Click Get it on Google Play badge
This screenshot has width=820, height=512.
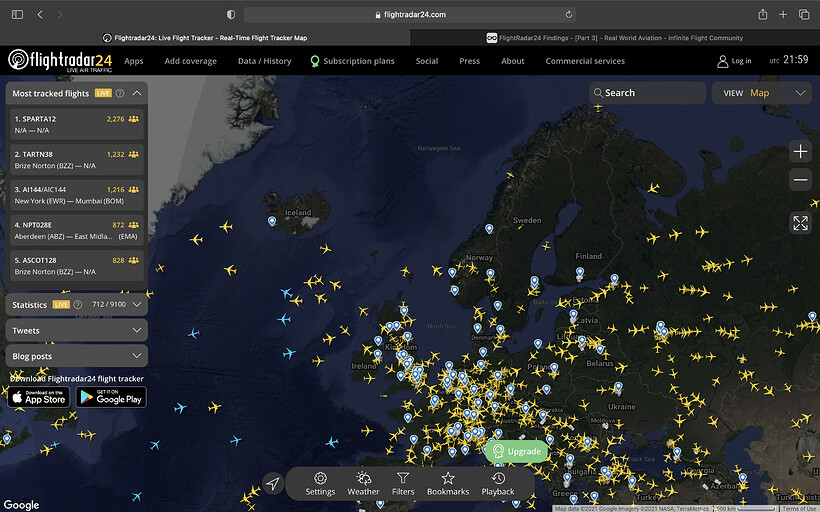tap(111, 397)
